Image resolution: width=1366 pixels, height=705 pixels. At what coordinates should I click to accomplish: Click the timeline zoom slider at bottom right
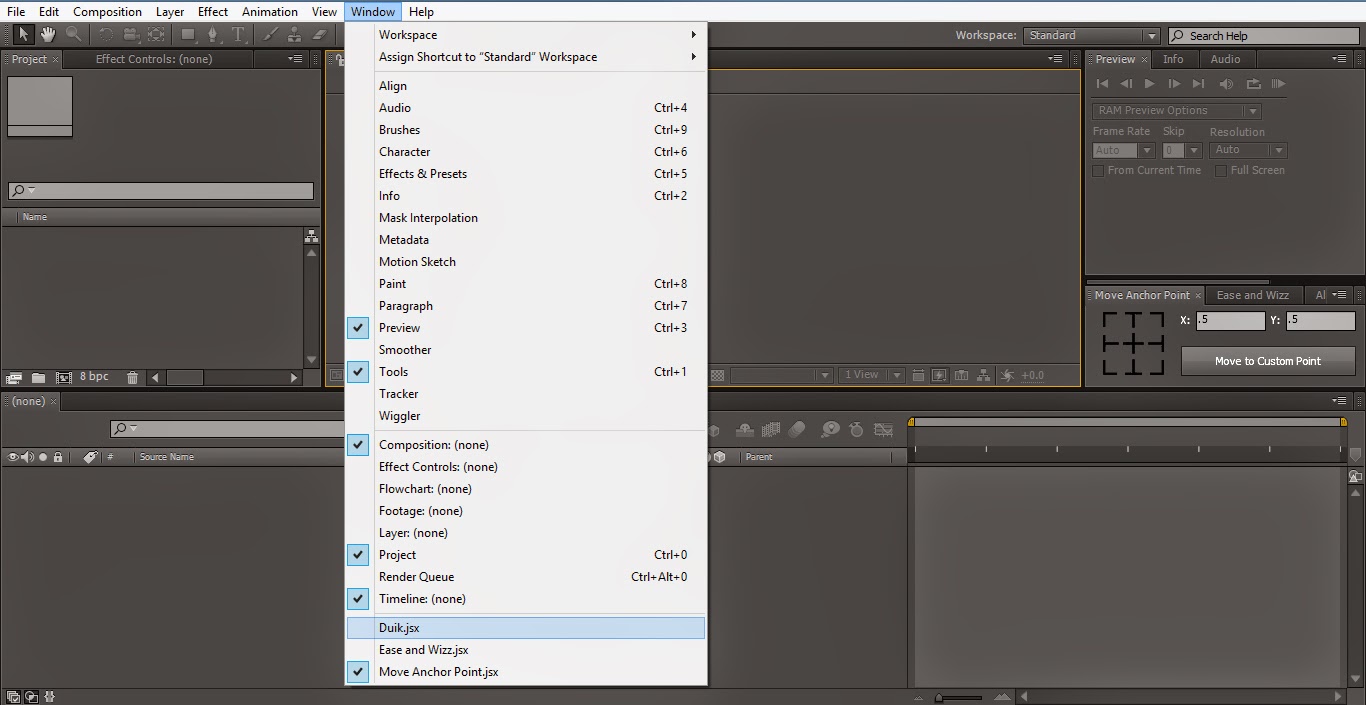point(940,698)
